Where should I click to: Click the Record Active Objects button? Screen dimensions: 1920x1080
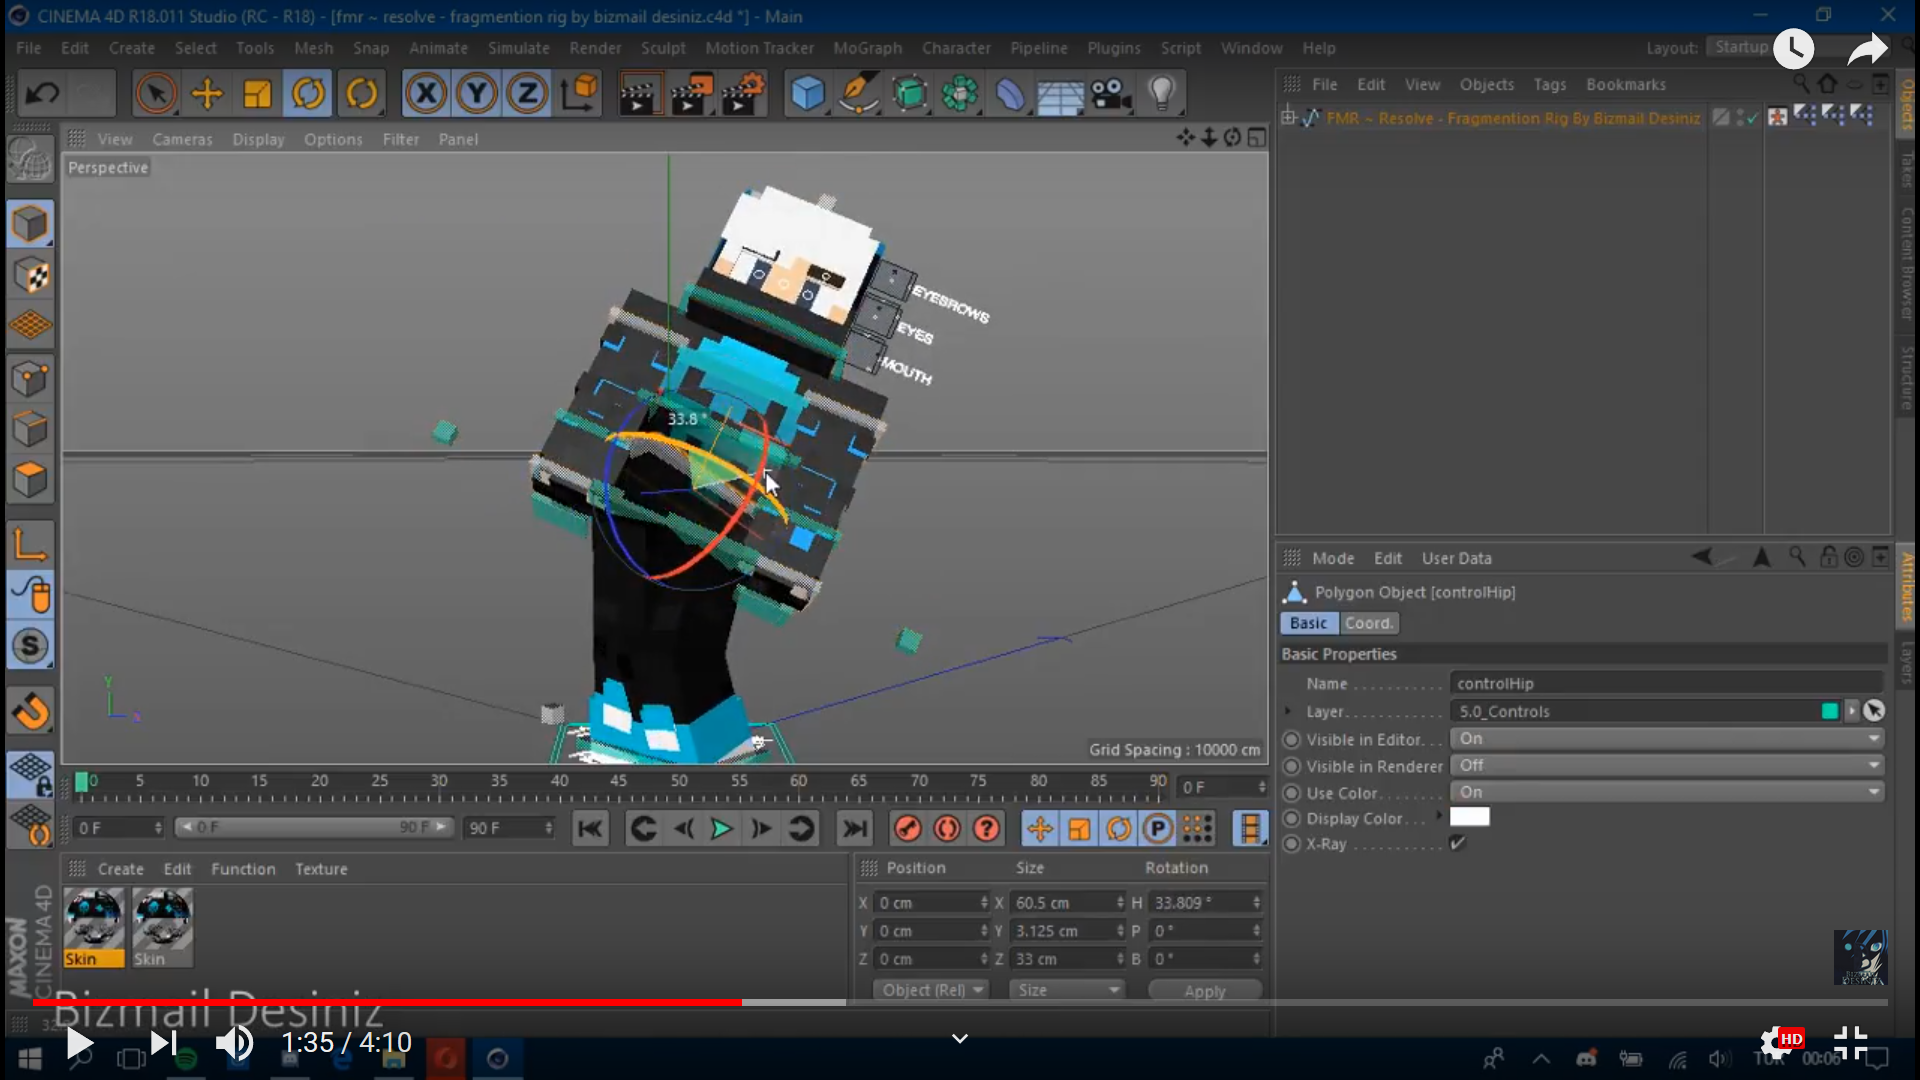(908, 829)
